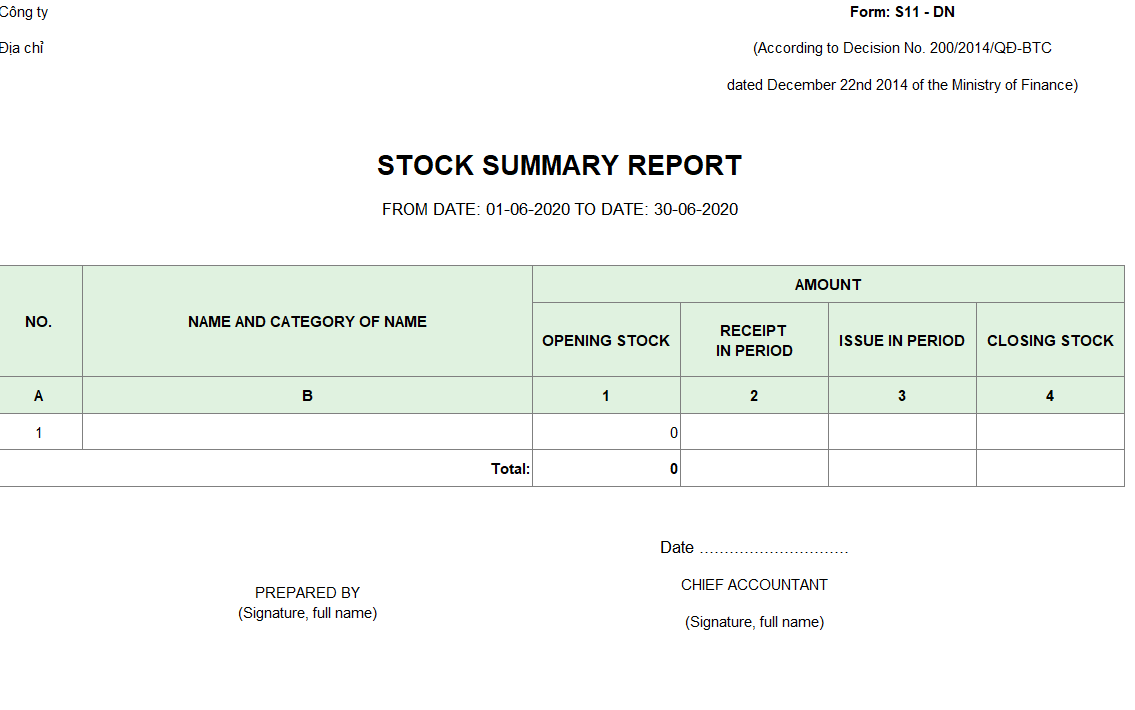Select NAME AND CATEGORY OF NAME header
The width and height of the screenshot is (1135, 710).
[308, 321]
